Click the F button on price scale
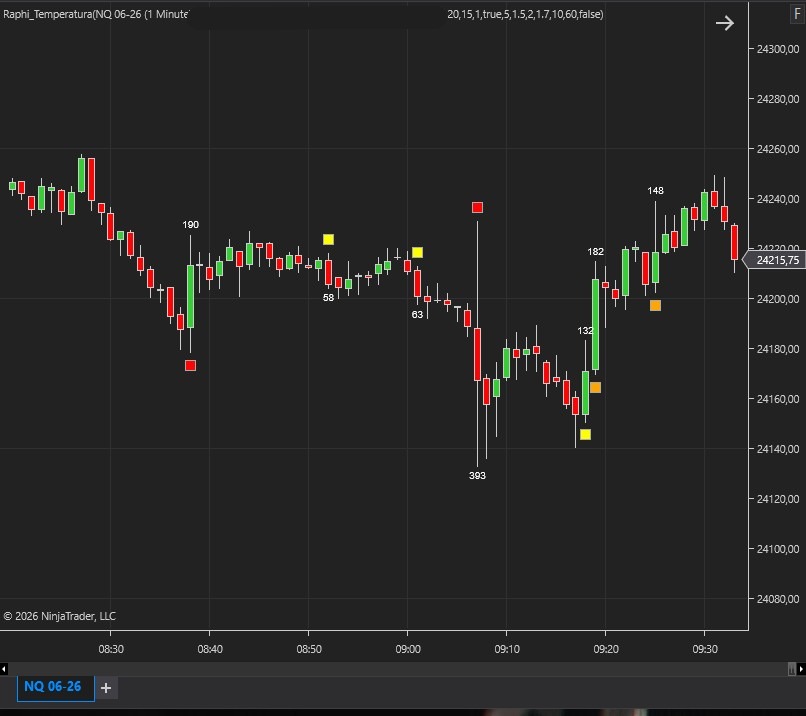 [796, 15]
